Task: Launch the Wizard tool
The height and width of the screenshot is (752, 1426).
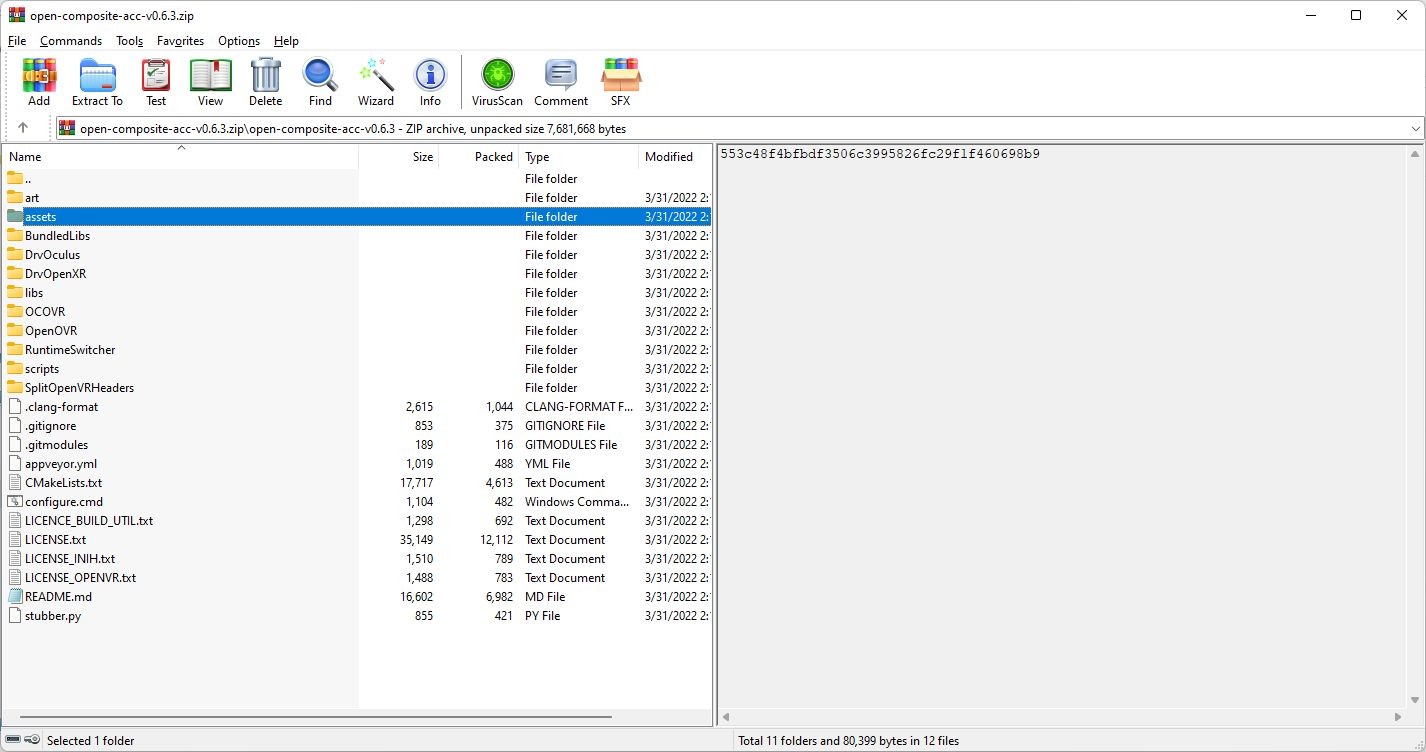Action: pos(376,82)
